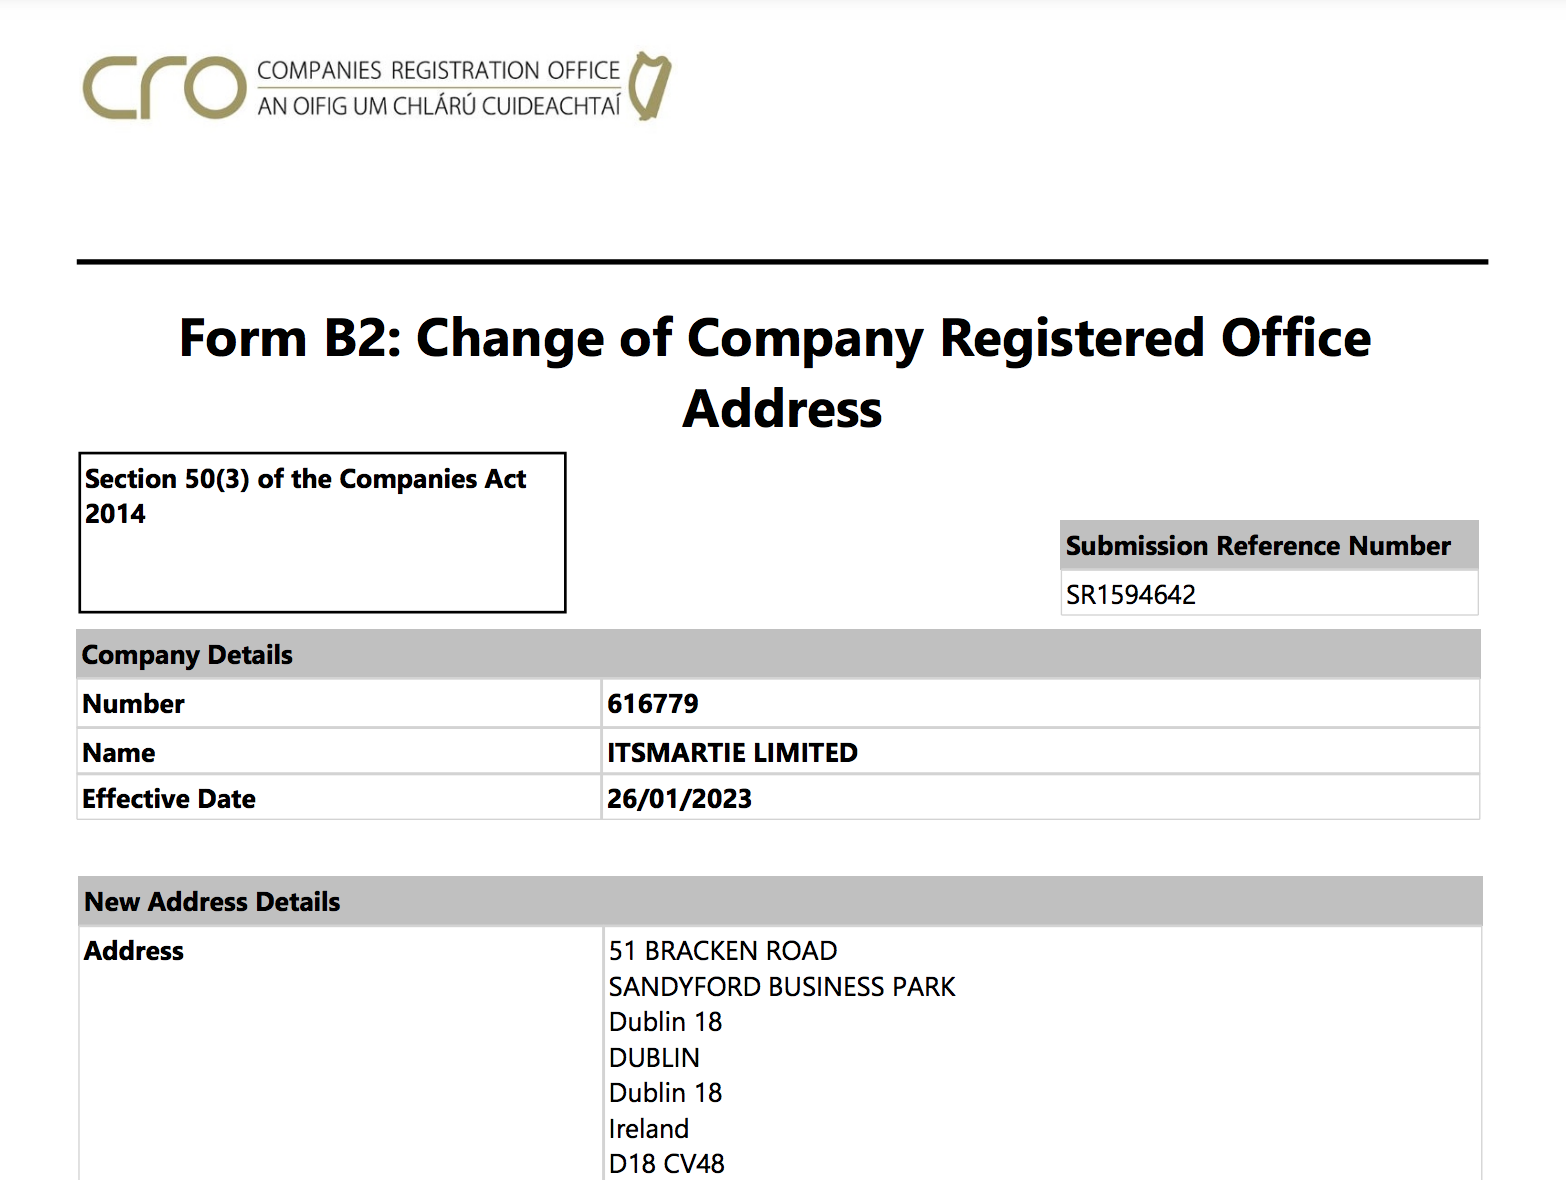1566x1180 pixels.
Task: Click SANDYFORD BUSINESS PARK address line
Action: tap(781, 987)
